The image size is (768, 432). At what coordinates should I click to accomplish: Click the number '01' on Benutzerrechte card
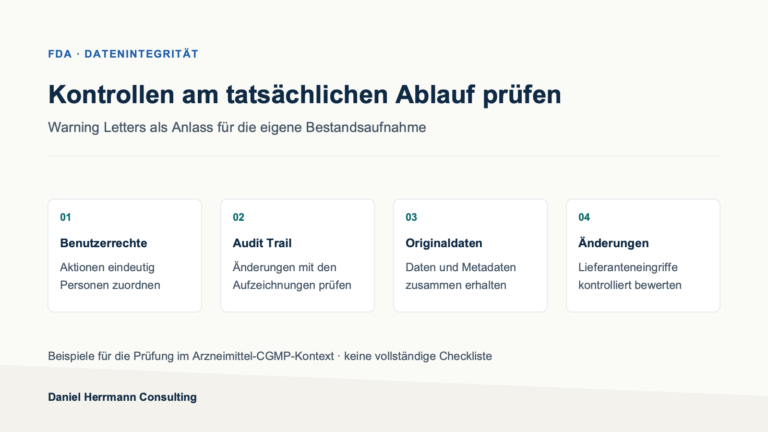[x=66, y=217]
